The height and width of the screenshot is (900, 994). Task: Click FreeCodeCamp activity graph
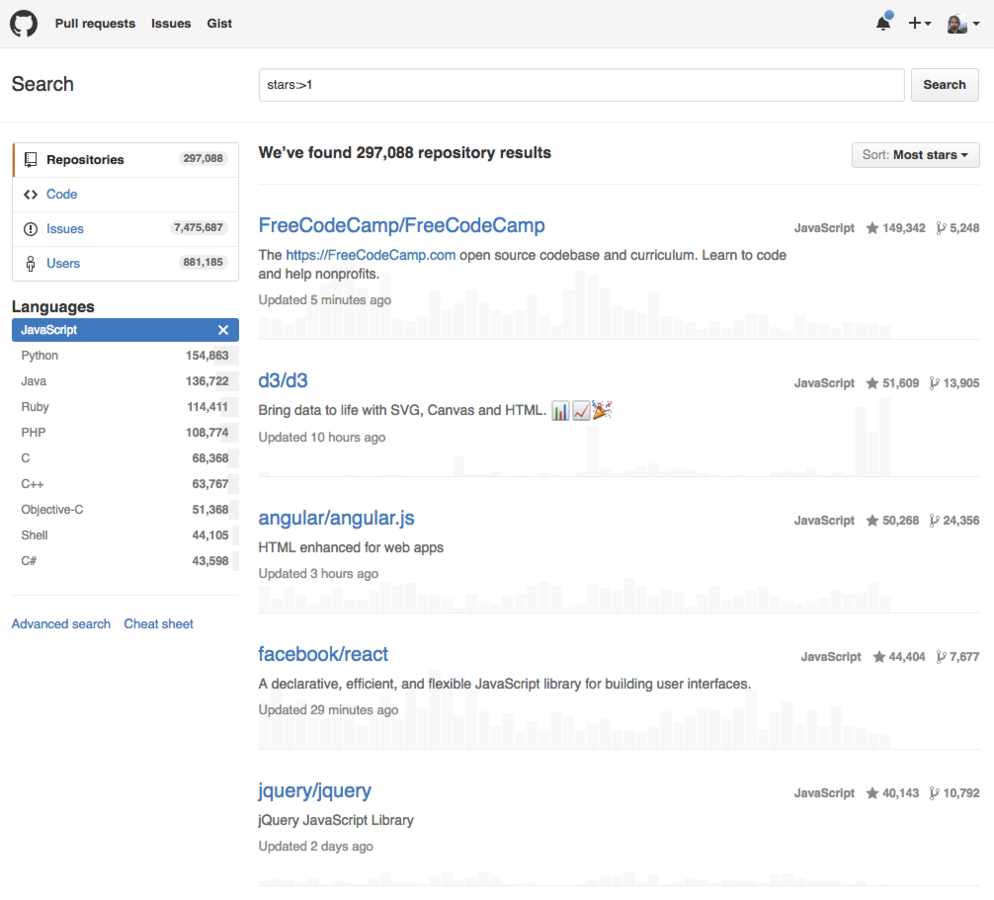click(574, 306)
